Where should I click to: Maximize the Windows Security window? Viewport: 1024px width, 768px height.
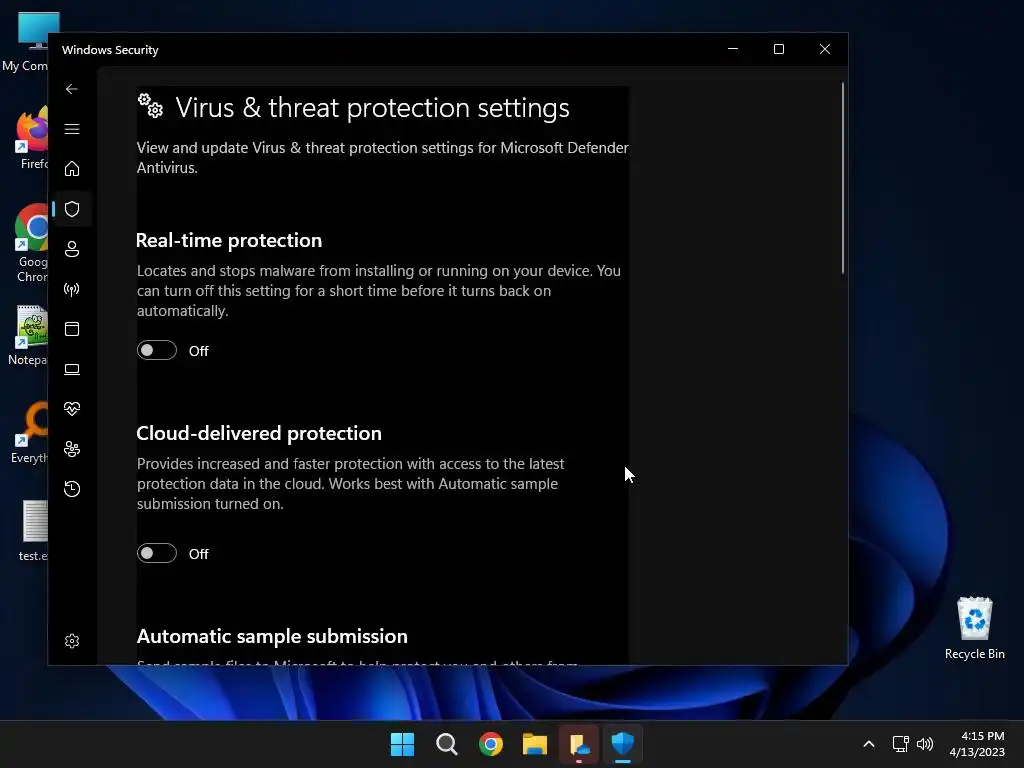pos(778,50)
